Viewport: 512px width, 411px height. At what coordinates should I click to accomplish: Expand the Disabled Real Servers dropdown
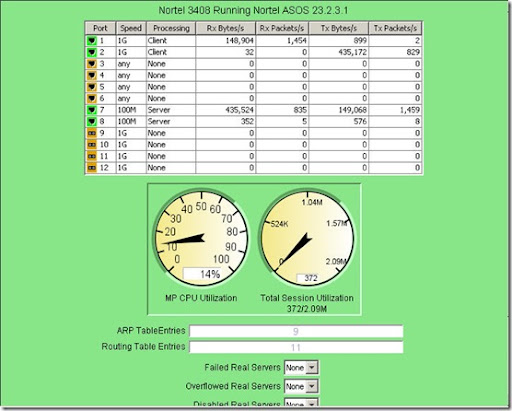[x=301, y=403]
